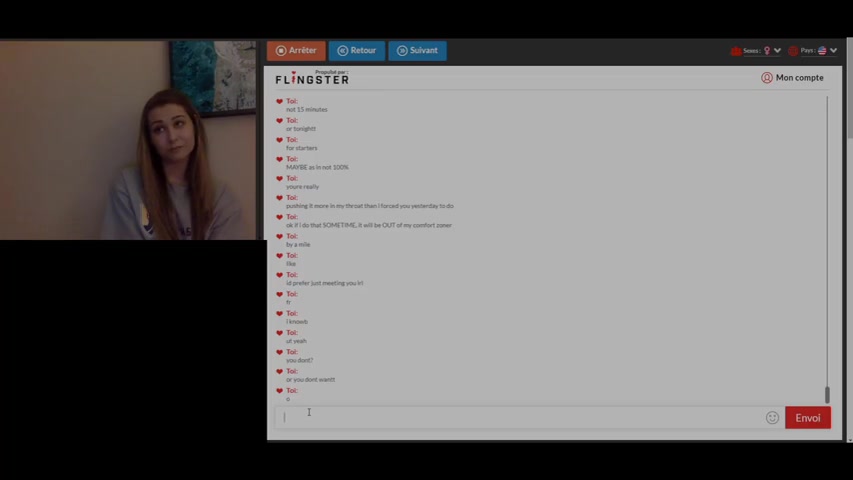Screen dimensions: 853x480
Task: Click heart icon beside "not 15 minutes"
Action: [280, 101]
